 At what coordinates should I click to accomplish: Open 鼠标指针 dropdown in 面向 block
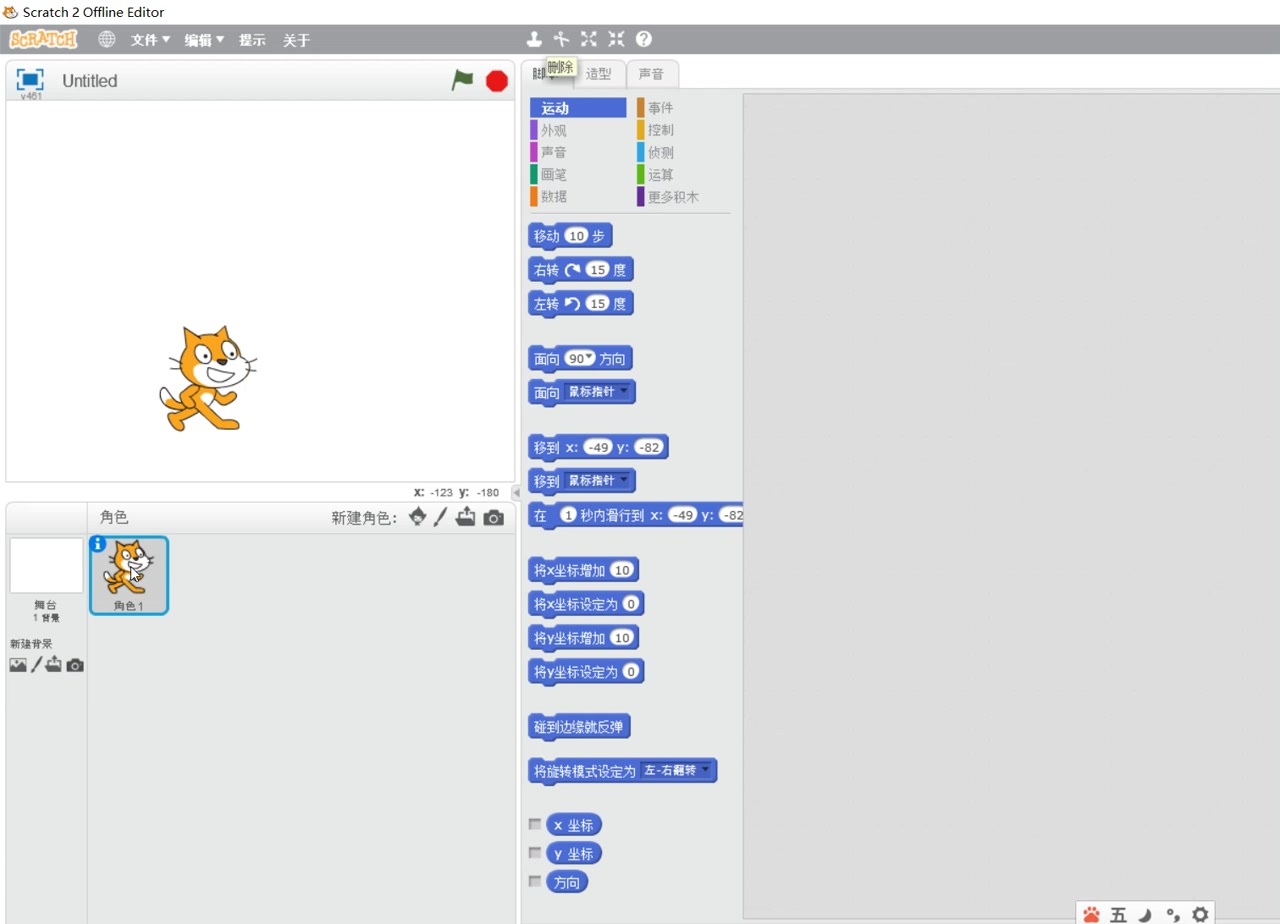(x=599, y=392)
